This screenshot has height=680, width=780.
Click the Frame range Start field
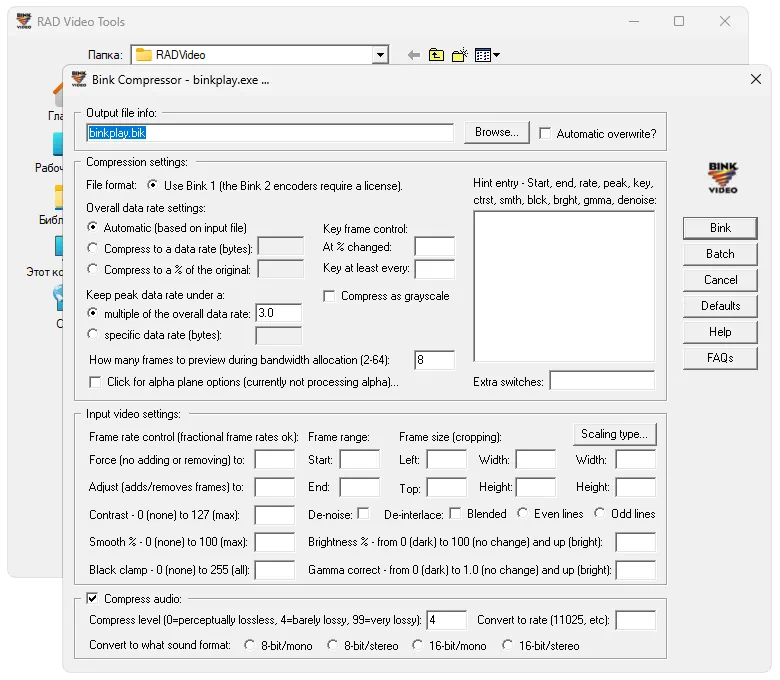coord(360,459)
